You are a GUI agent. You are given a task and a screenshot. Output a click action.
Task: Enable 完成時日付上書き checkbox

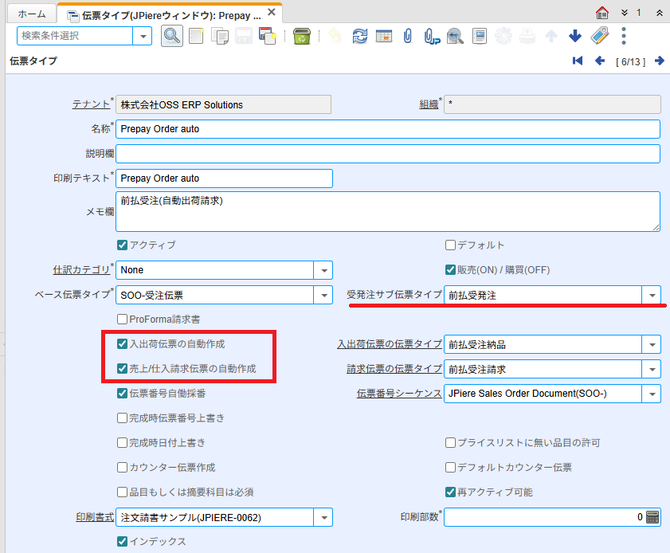pos(122,442)
